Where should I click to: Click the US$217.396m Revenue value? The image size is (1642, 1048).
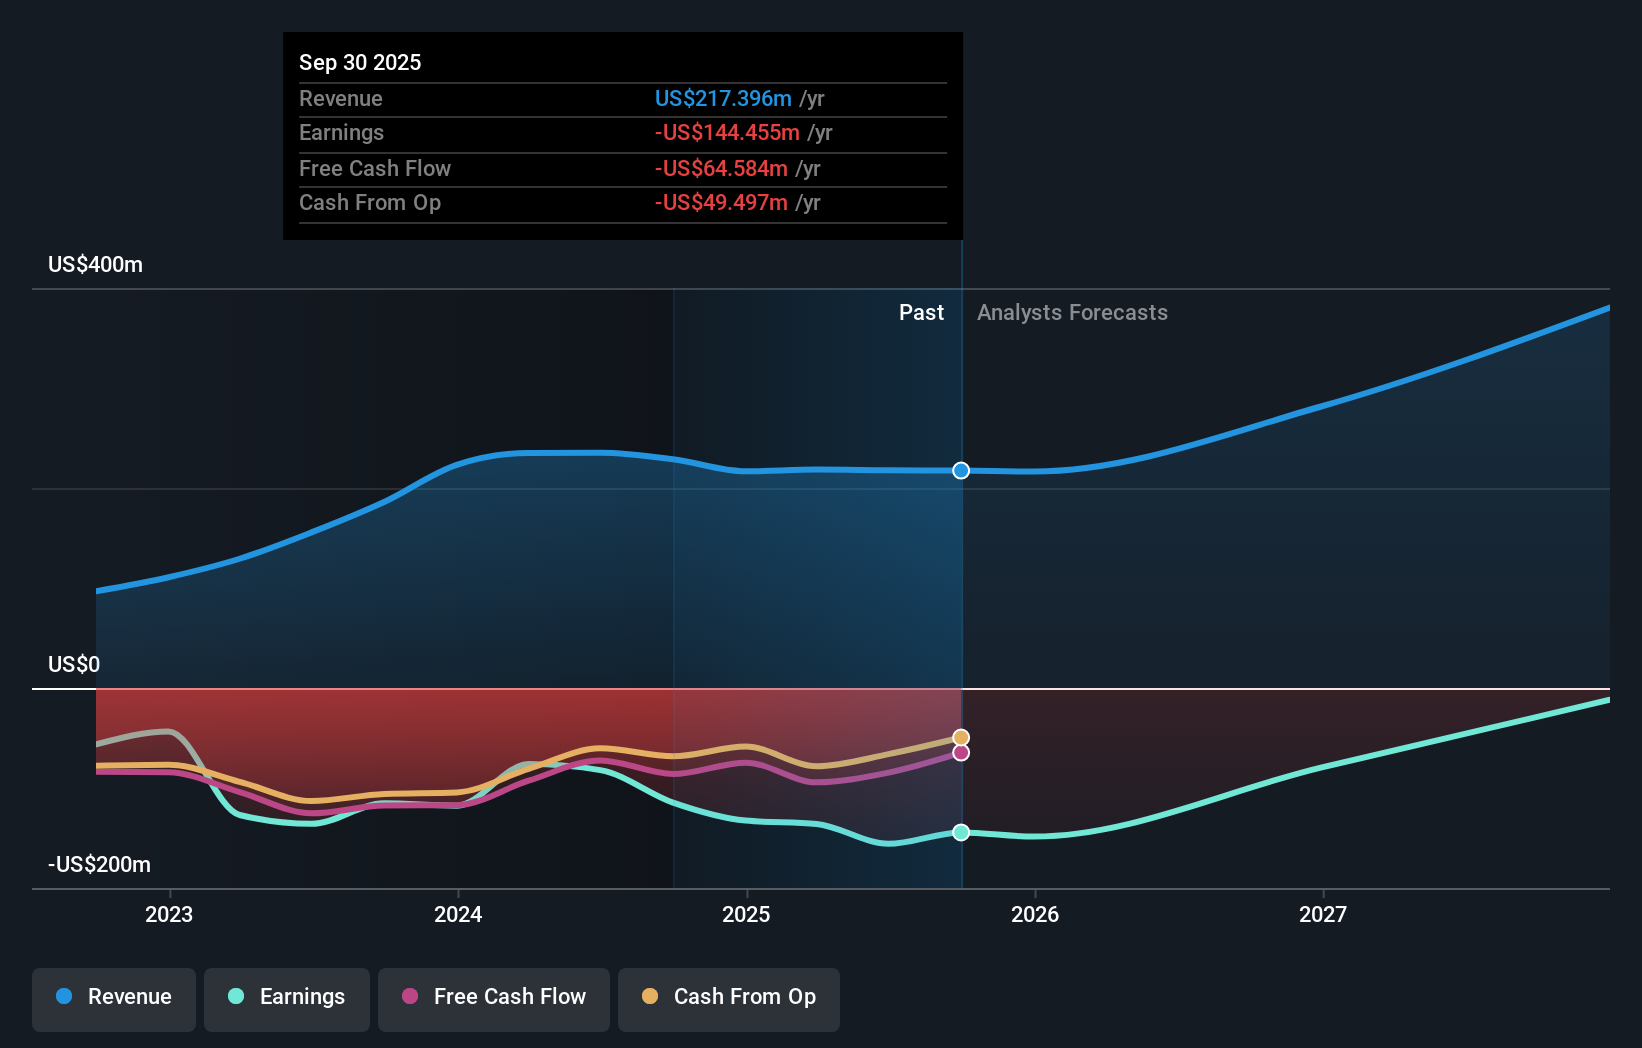point(723,98)
